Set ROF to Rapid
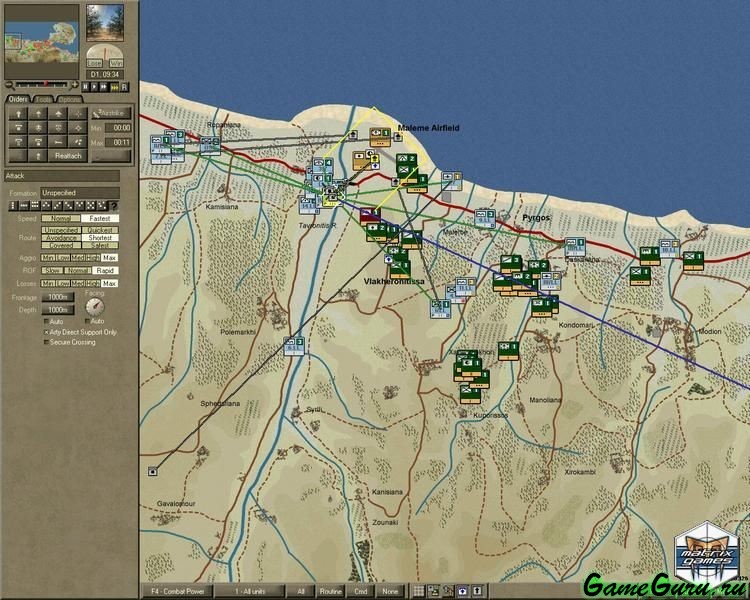This screenshot has height=600, width=750. coord(105,270)
